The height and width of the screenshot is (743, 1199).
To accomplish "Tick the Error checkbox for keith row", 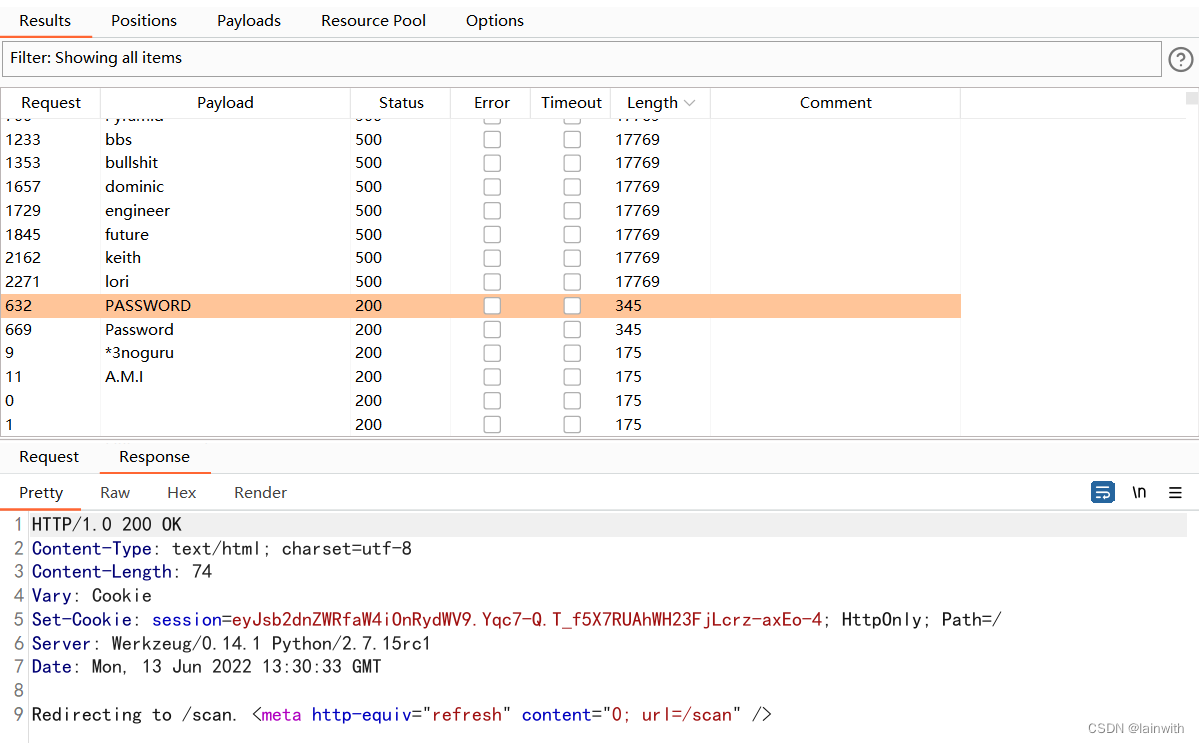I will click(492, 258).
